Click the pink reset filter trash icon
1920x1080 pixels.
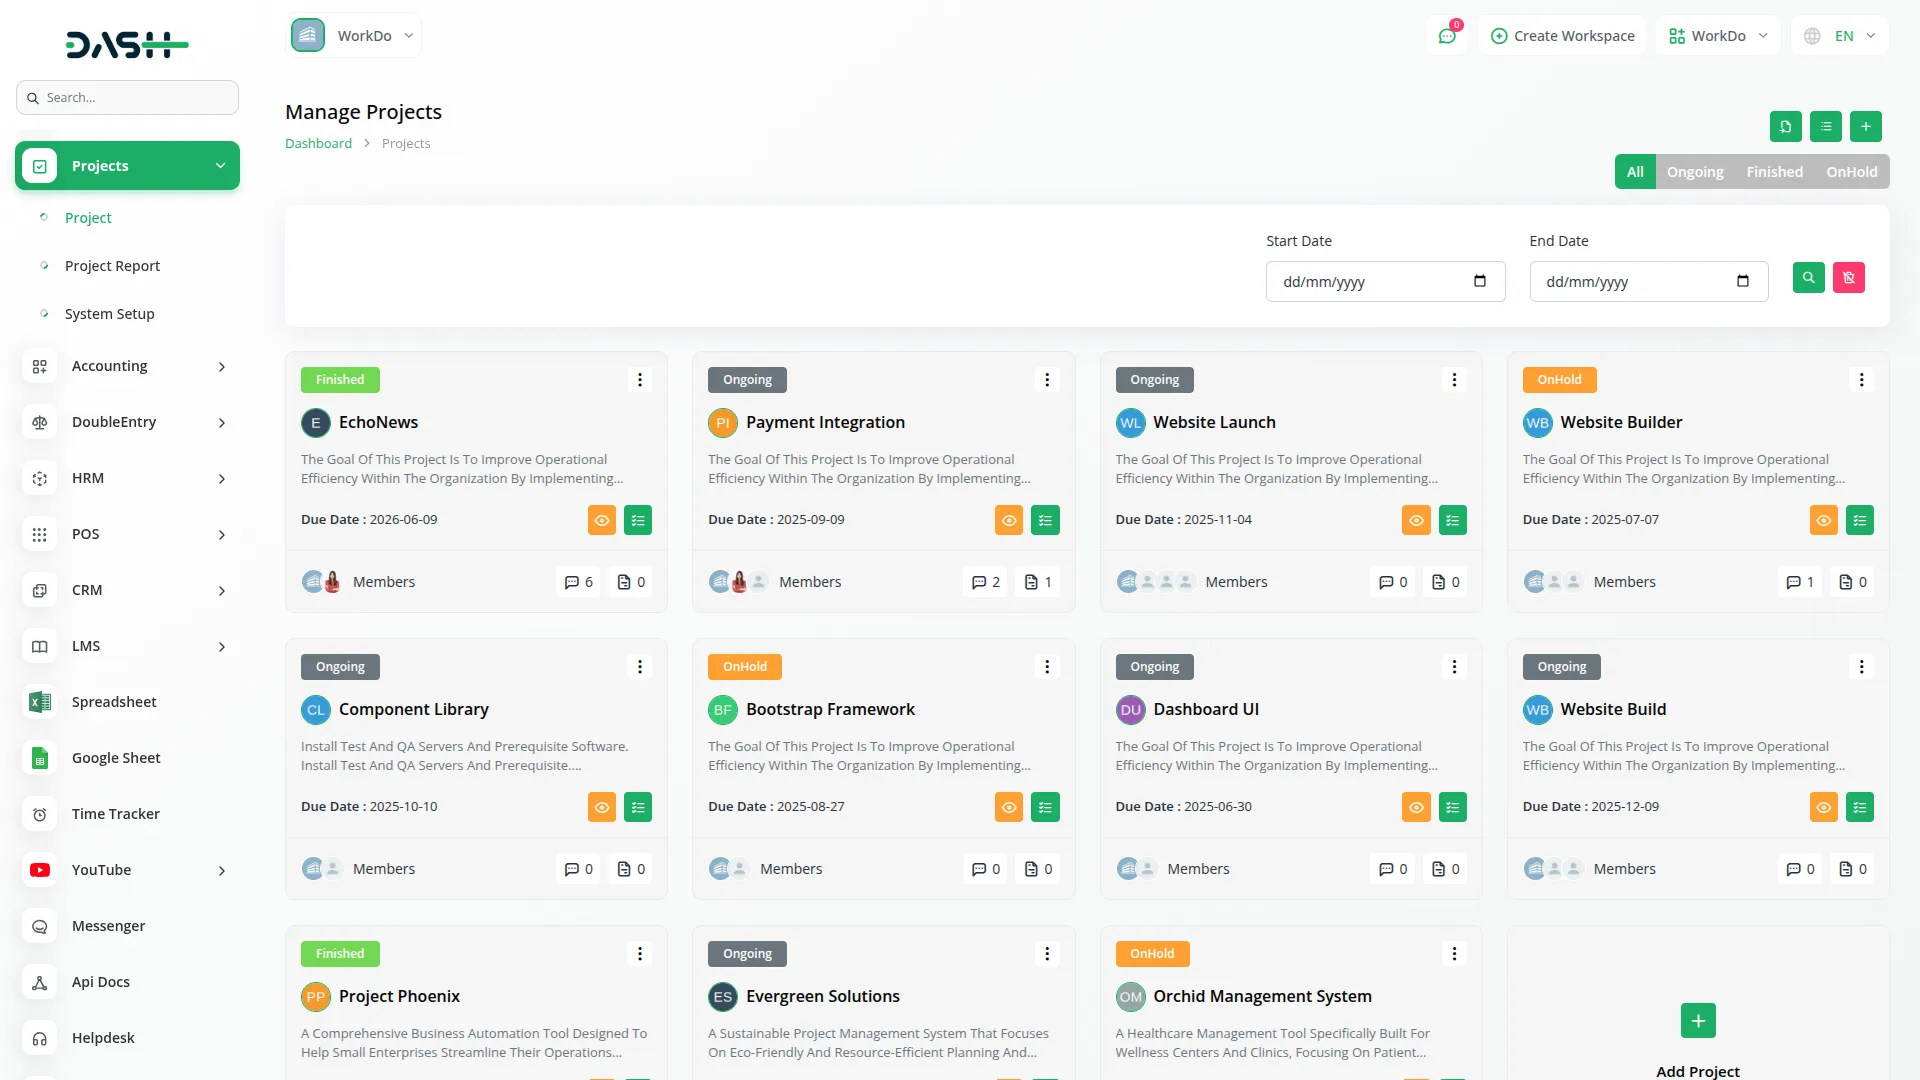1848,278
